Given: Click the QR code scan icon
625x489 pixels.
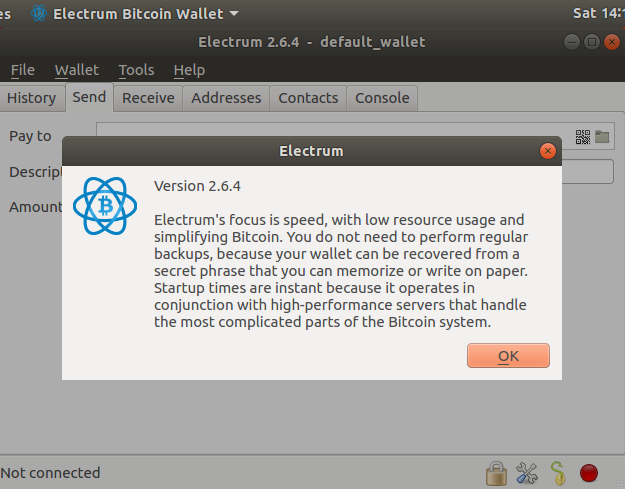Looking at the screenshot, I should 583,137.
